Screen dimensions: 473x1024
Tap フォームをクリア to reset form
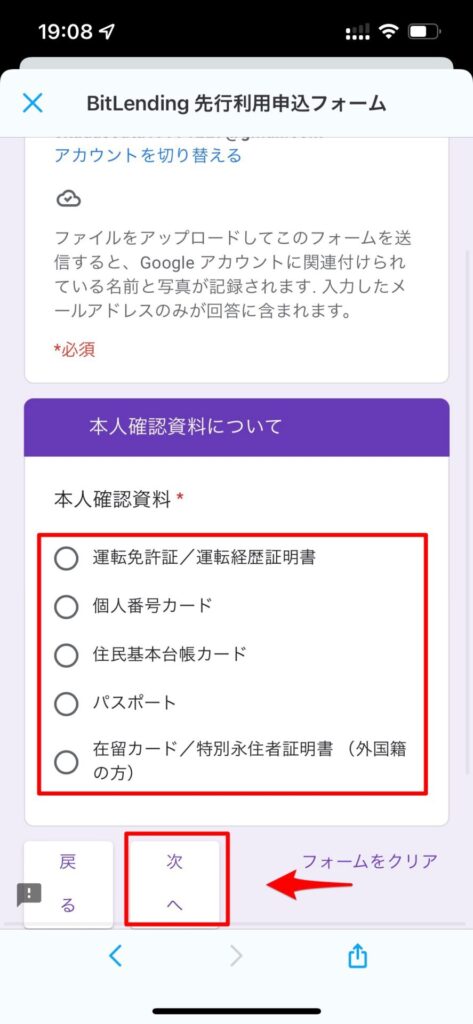point(369,861)
